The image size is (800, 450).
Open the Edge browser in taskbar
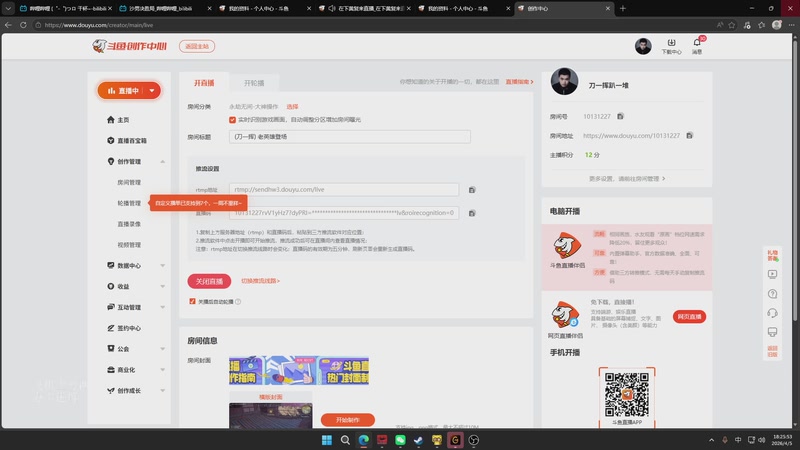pos(364,440)
